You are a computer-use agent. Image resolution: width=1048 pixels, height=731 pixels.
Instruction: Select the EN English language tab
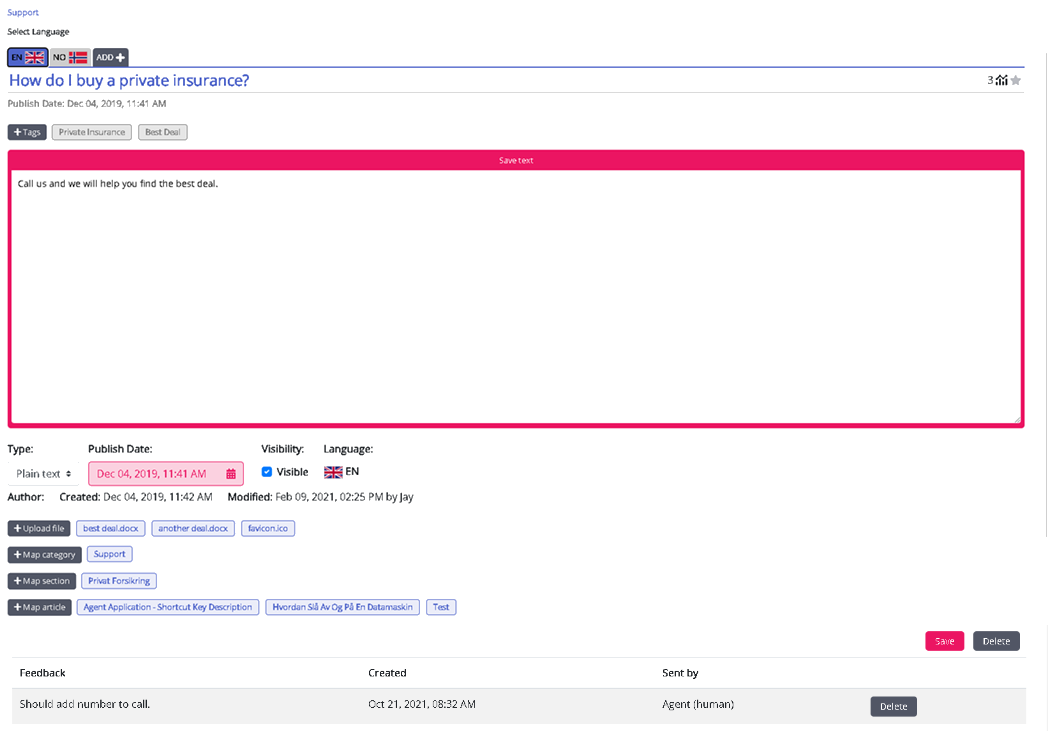[x=27, y=57]
